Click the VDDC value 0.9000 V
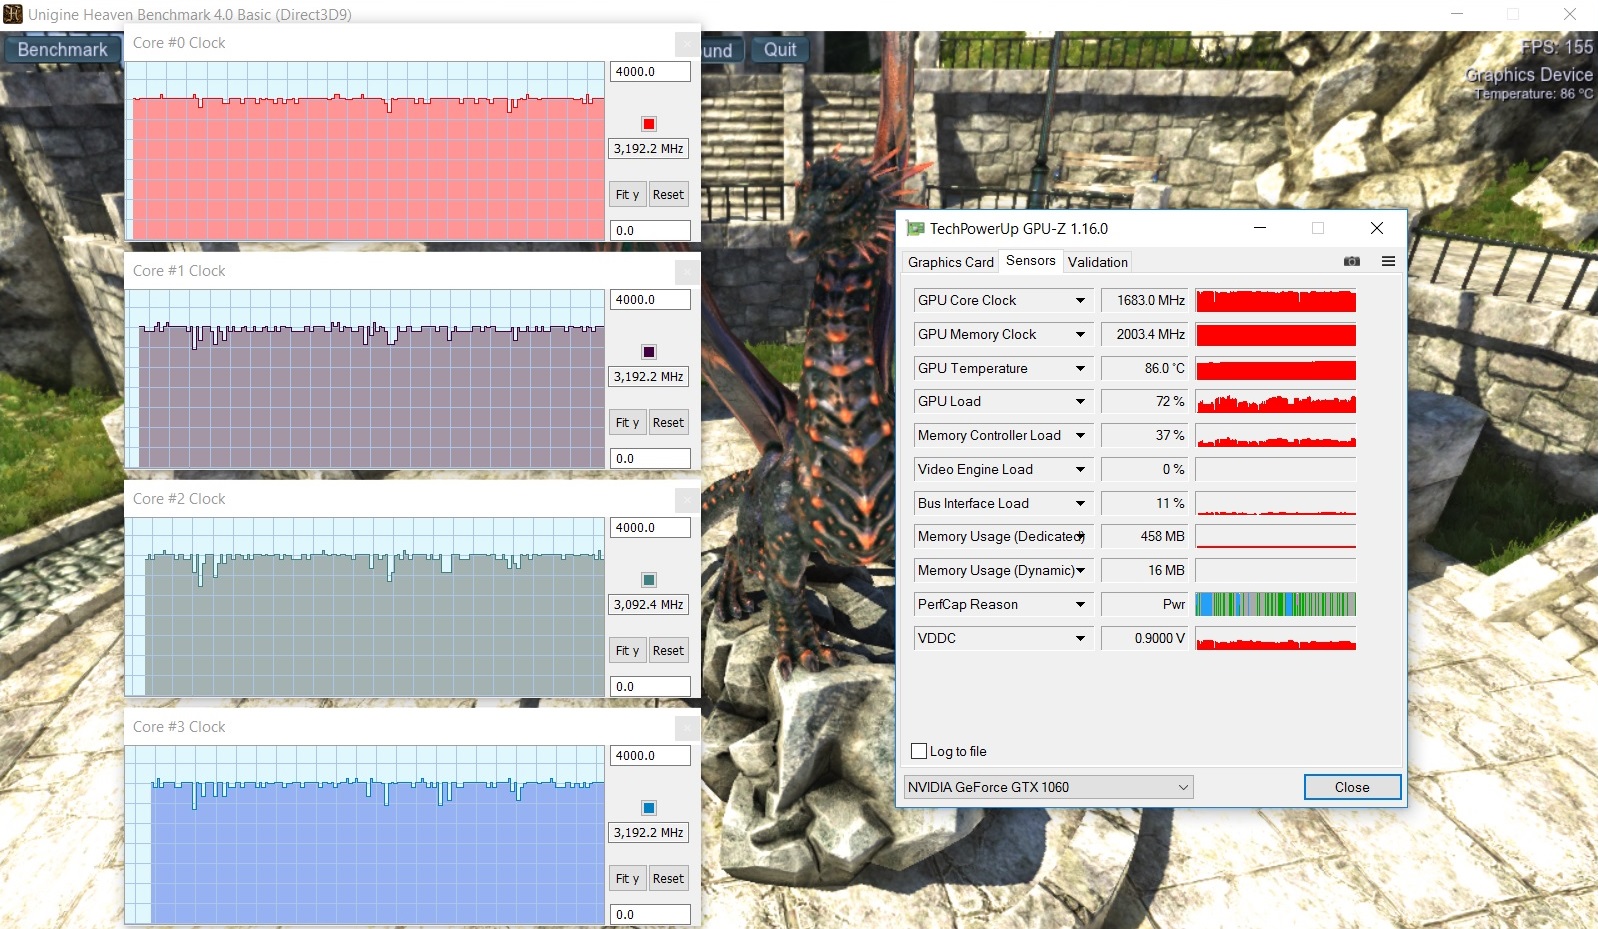This screenshot has height=929, width=1598. [x=1145, y=638]
